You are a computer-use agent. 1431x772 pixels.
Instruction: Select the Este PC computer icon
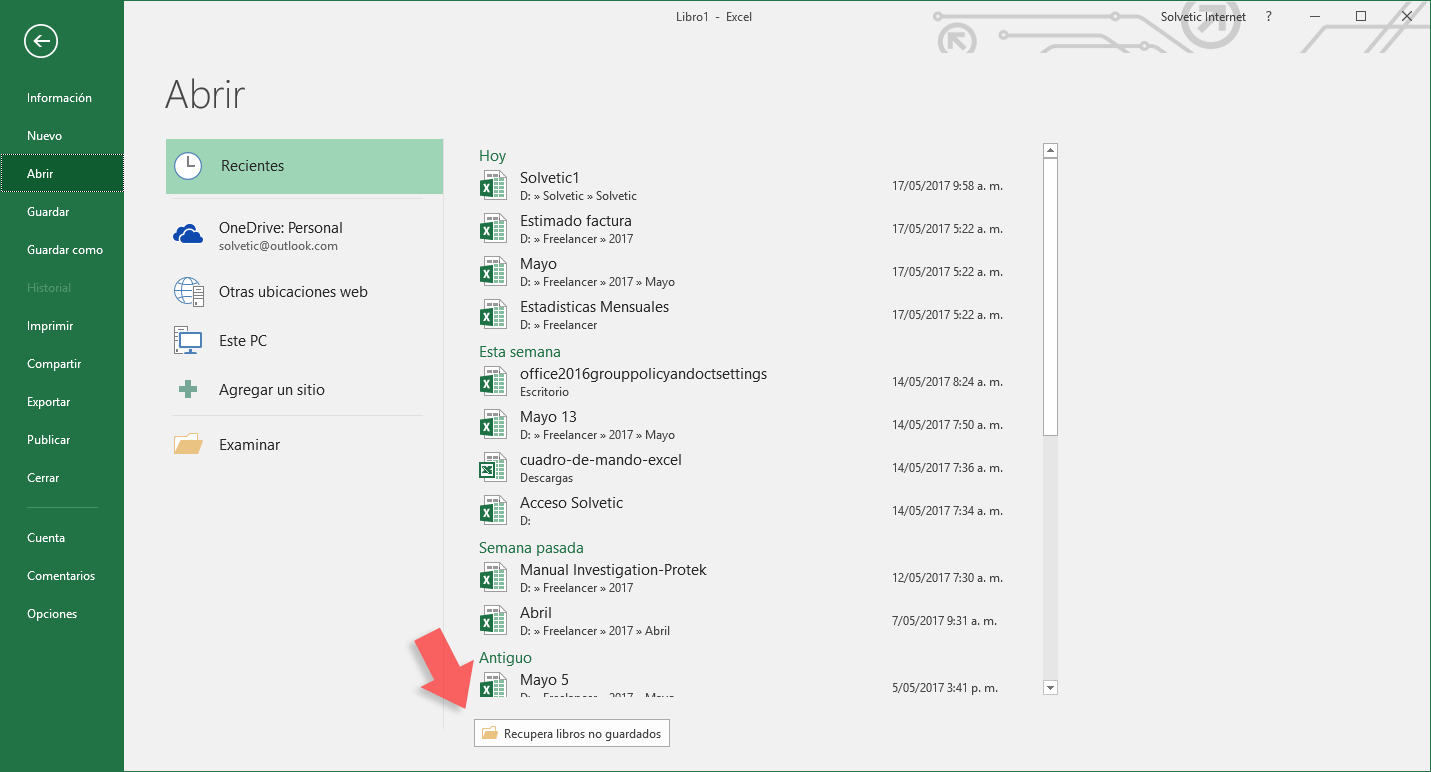click(x=188, y=341)
